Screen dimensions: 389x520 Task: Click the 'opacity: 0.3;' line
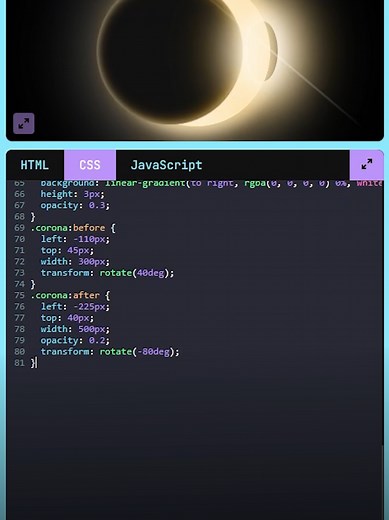tap(75, 205)
